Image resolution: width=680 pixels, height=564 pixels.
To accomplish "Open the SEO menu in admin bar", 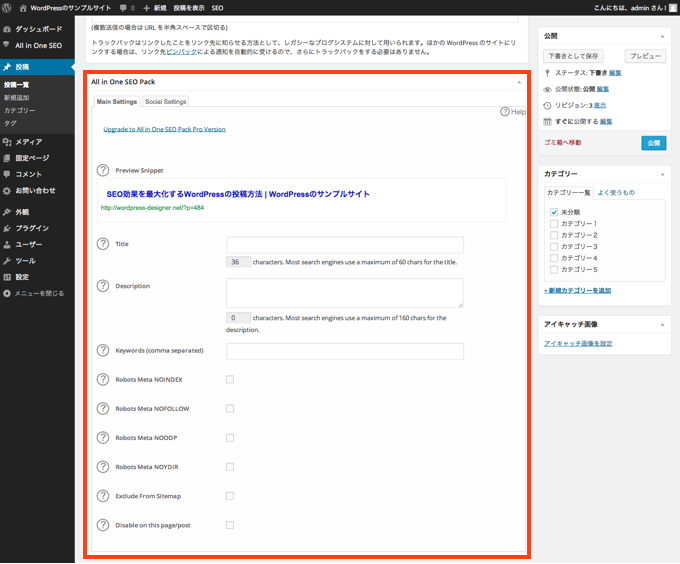I will (x=217, y=8).
